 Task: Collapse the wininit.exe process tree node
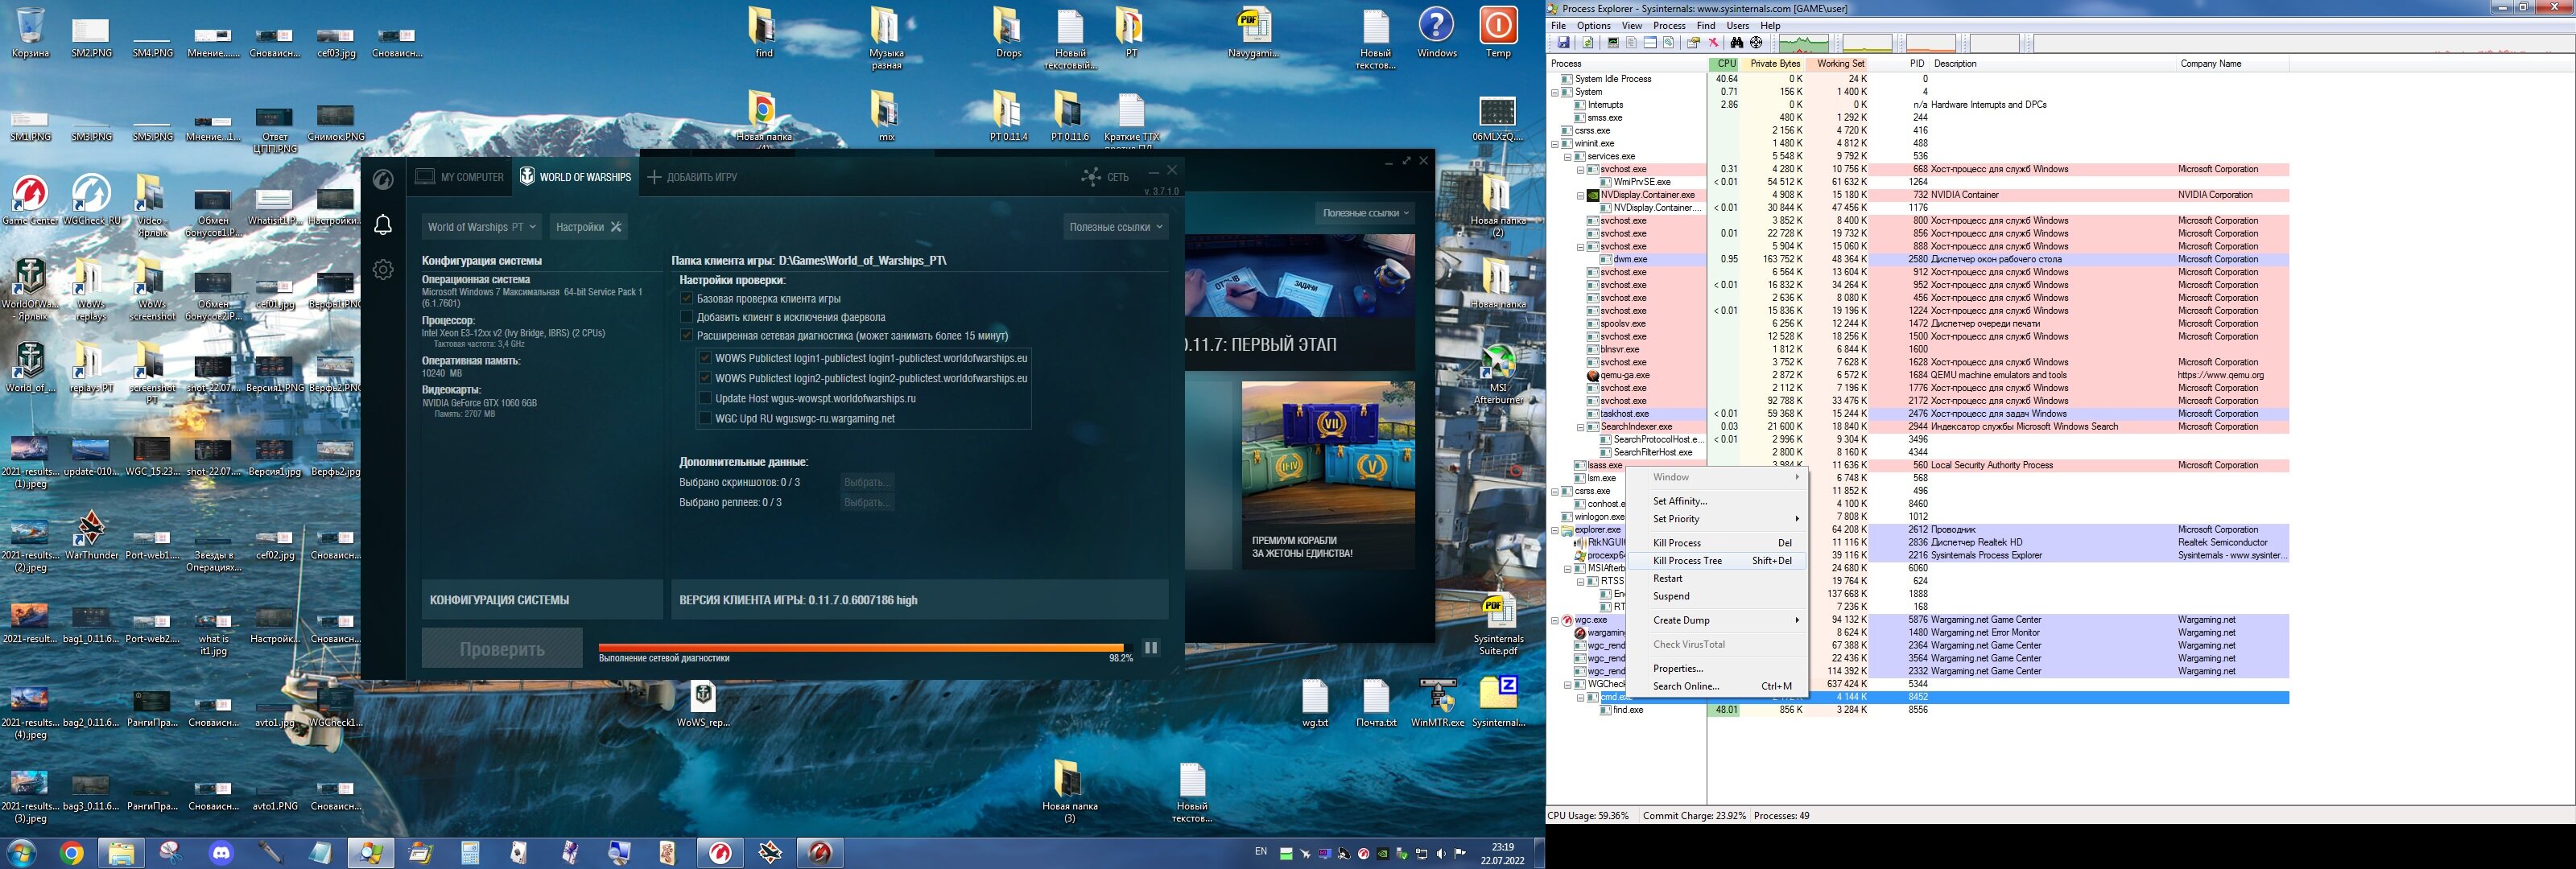pos(1555,143)
